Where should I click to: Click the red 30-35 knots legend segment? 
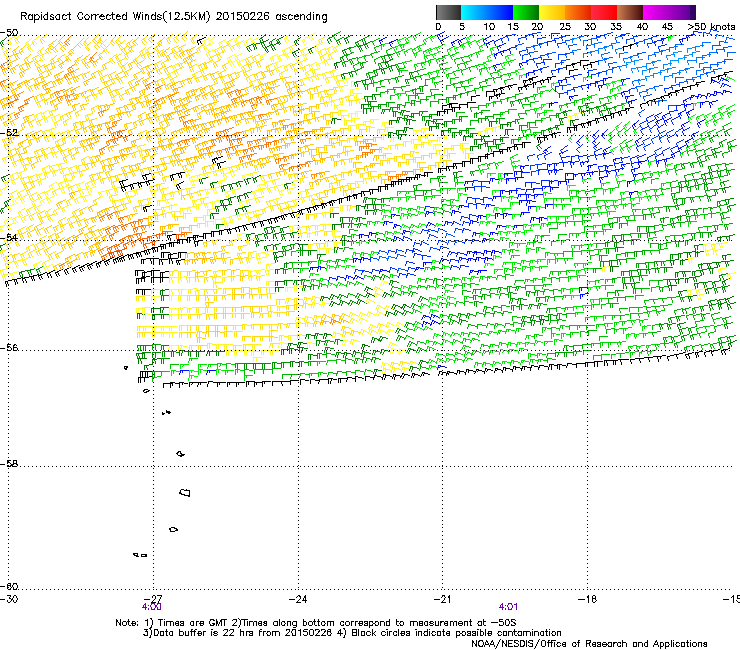coord(604,12)
